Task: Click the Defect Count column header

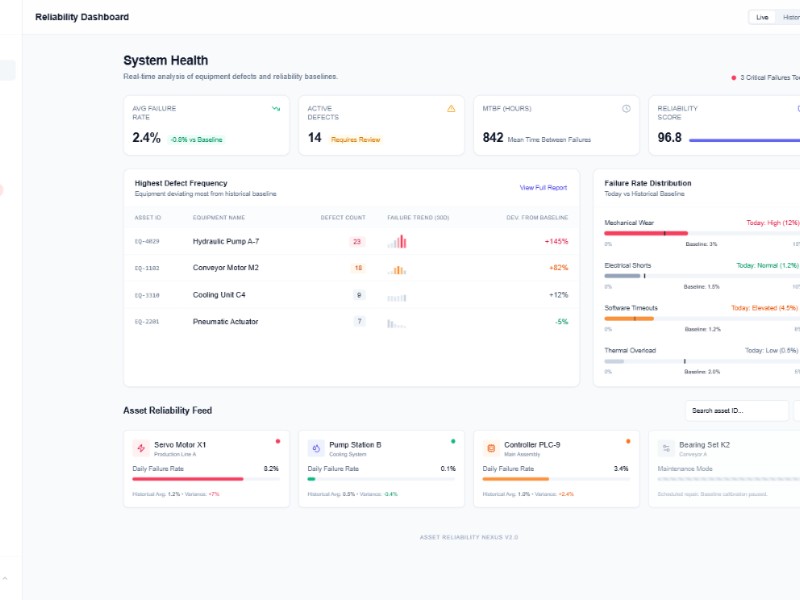Action: click(343, 217)
